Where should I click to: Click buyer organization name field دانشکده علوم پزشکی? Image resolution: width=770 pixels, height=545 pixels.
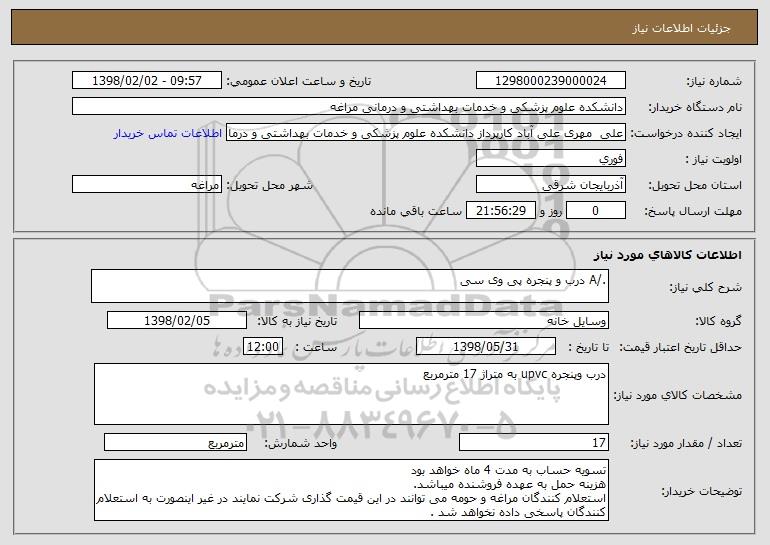click(349, 107)
